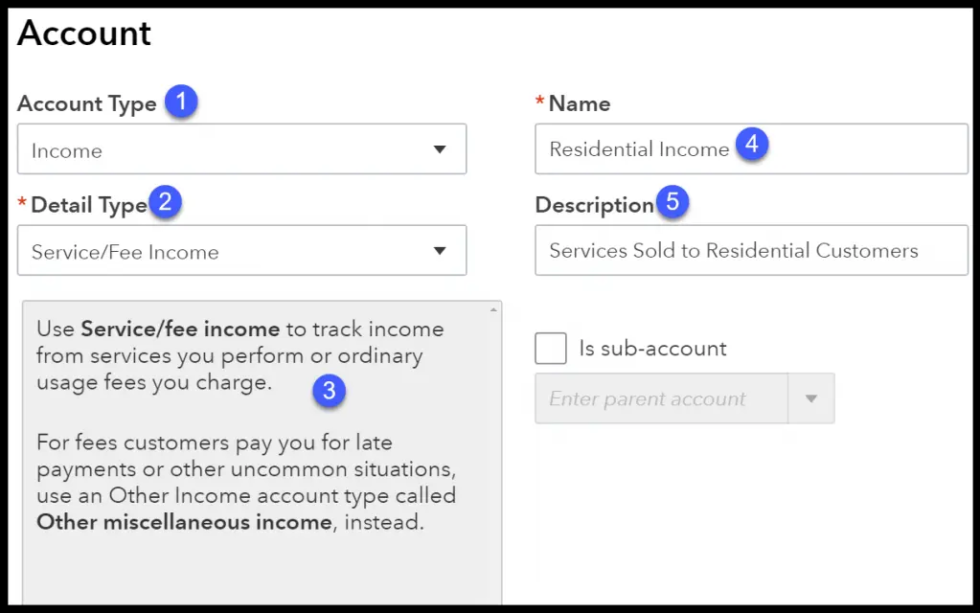Click the bold 'Service/fee income' help text
980x613 pixels.
180,329
